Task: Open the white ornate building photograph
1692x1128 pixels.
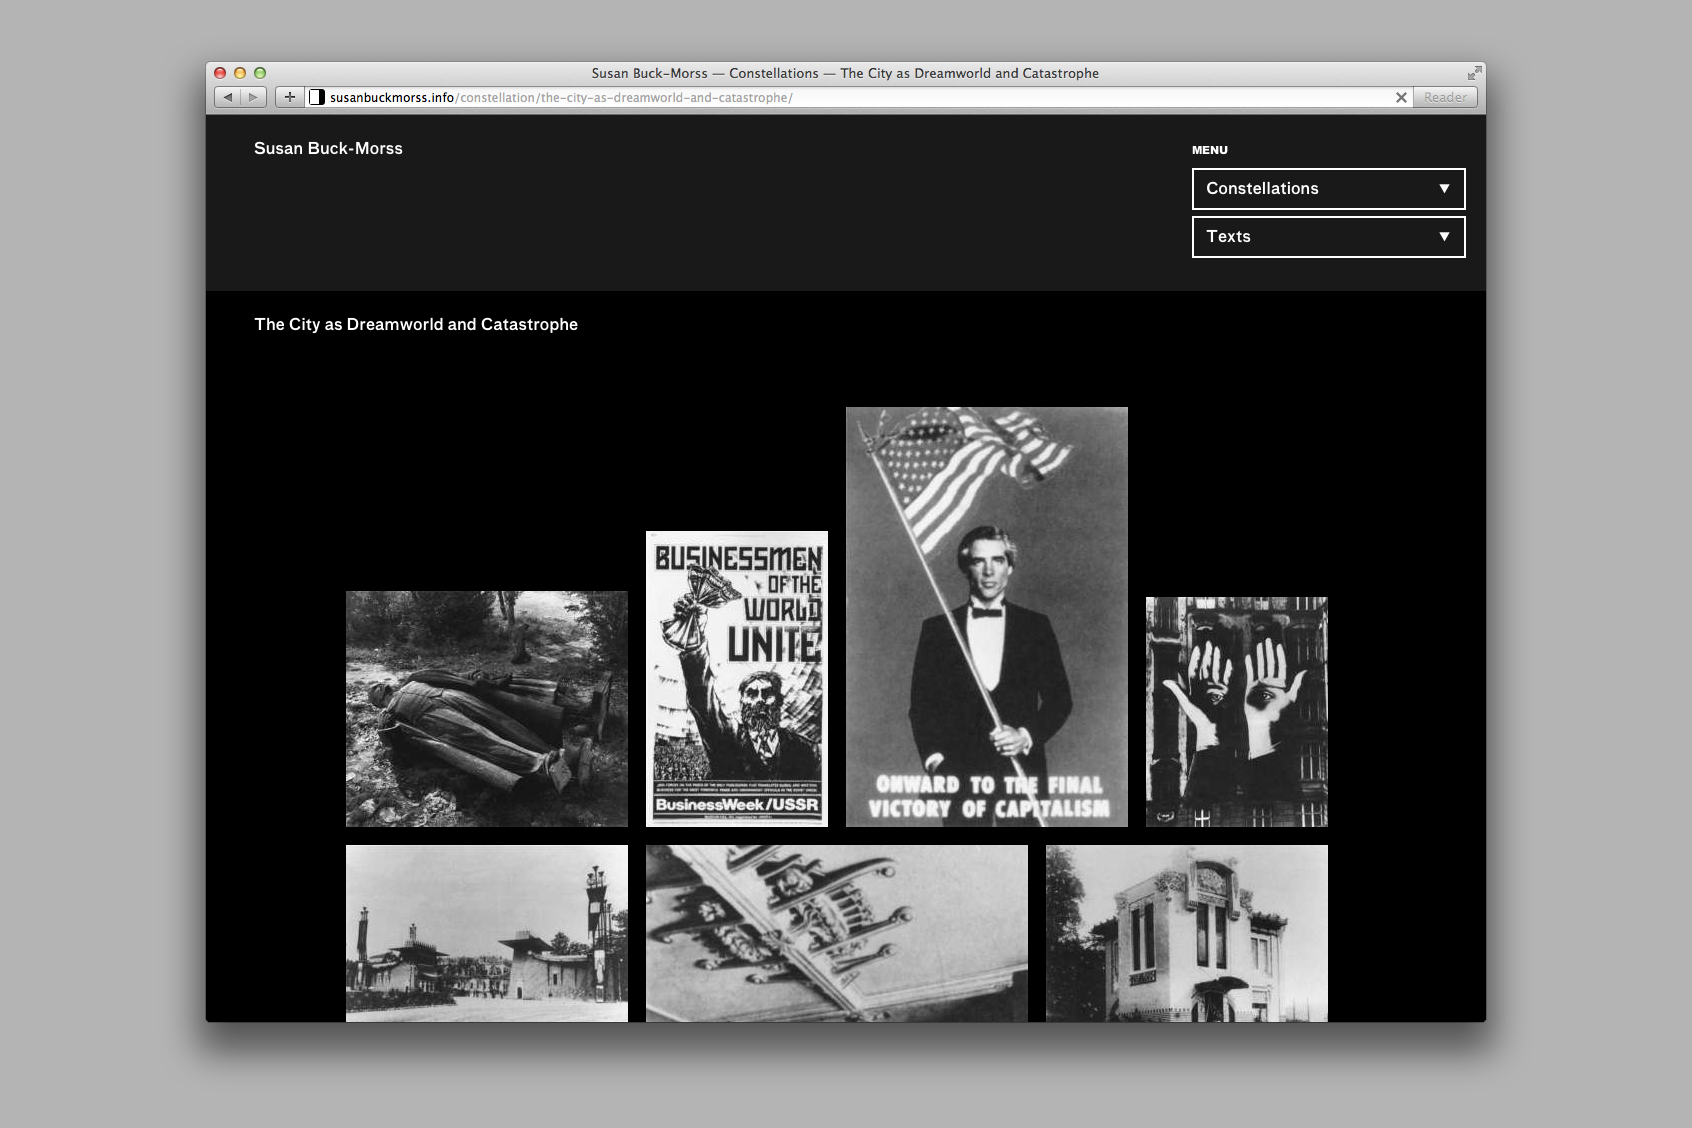Action: click(1187, 933)
